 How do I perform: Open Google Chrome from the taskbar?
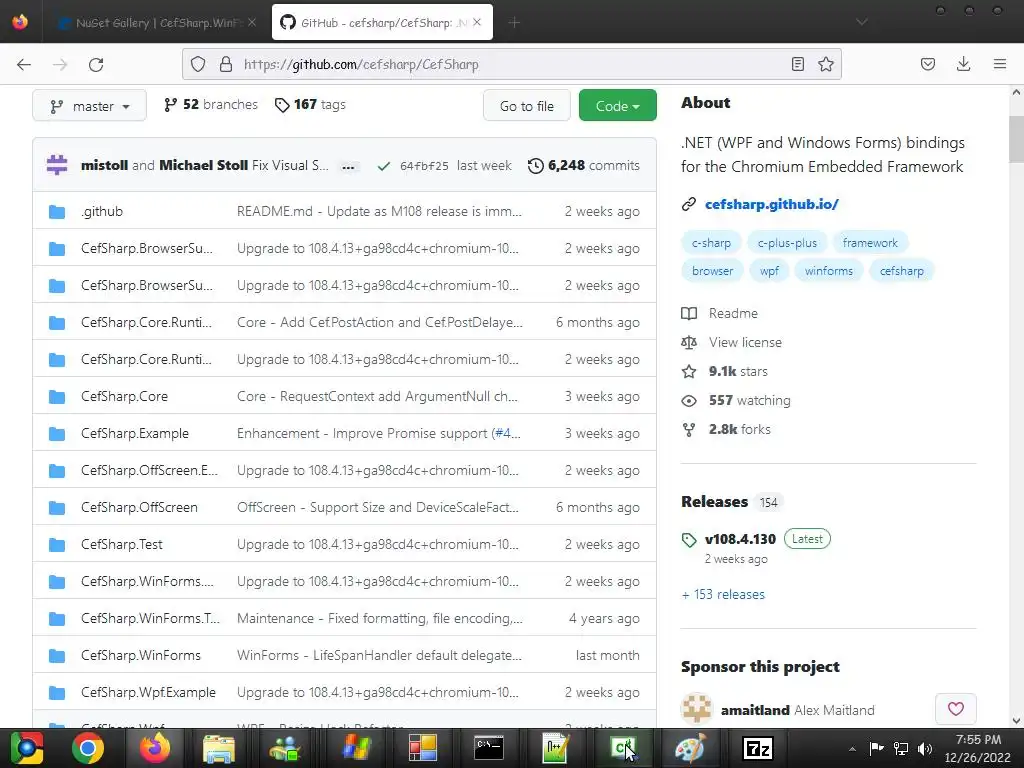tap(88, 748)
